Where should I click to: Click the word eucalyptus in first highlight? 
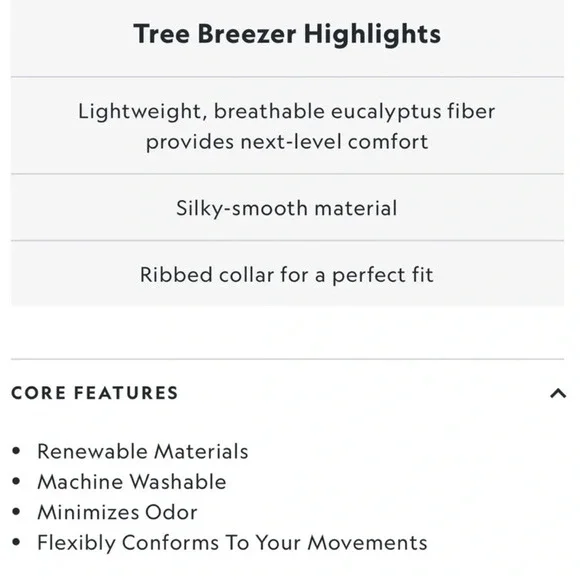(x=386, y=112)
